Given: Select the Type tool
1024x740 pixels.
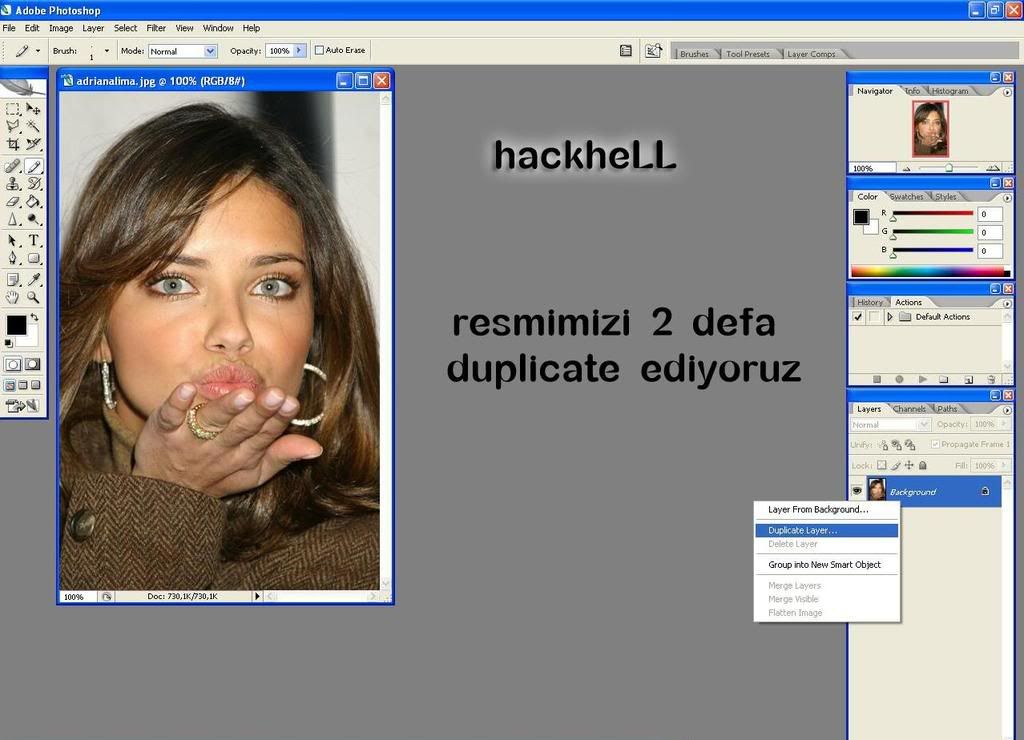Looking at the screenshot, I should point(33,241).
